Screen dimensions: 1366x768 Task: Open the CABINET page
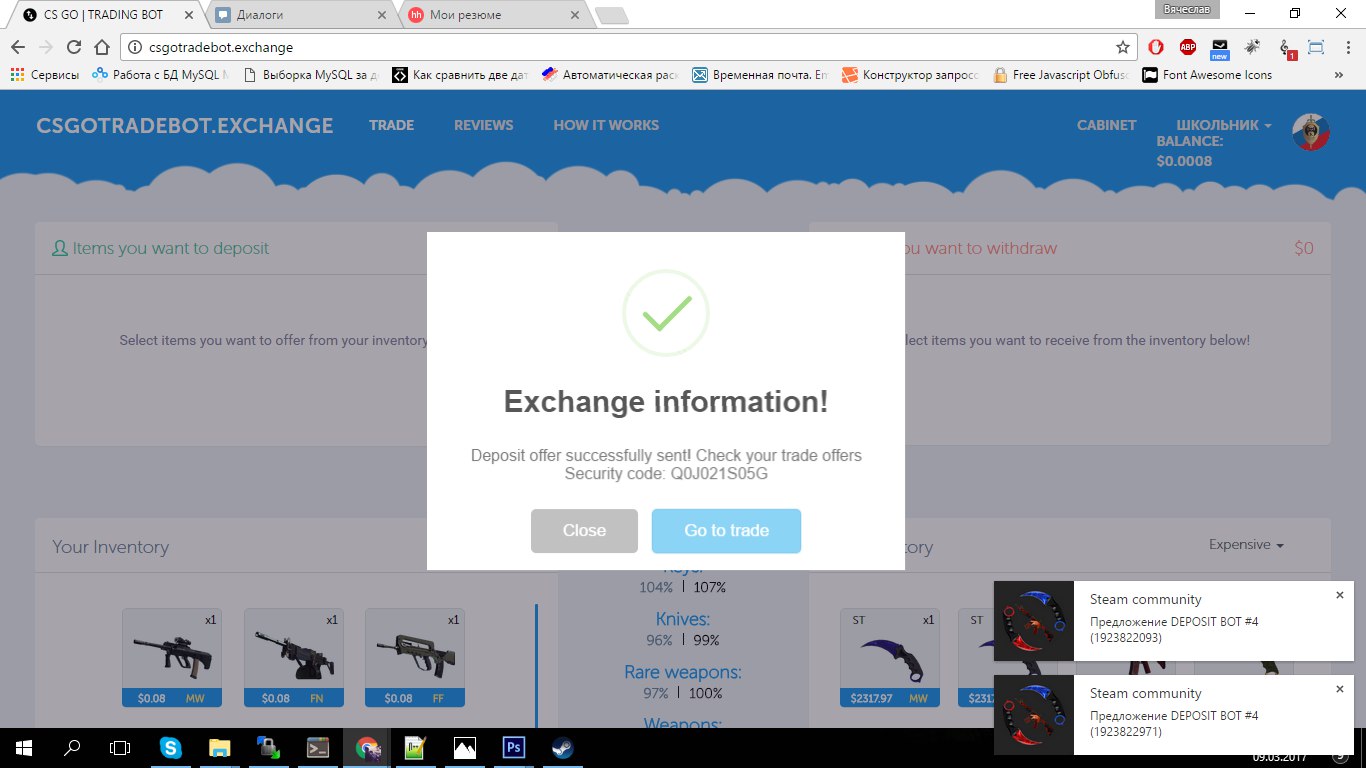(1106, 125)
